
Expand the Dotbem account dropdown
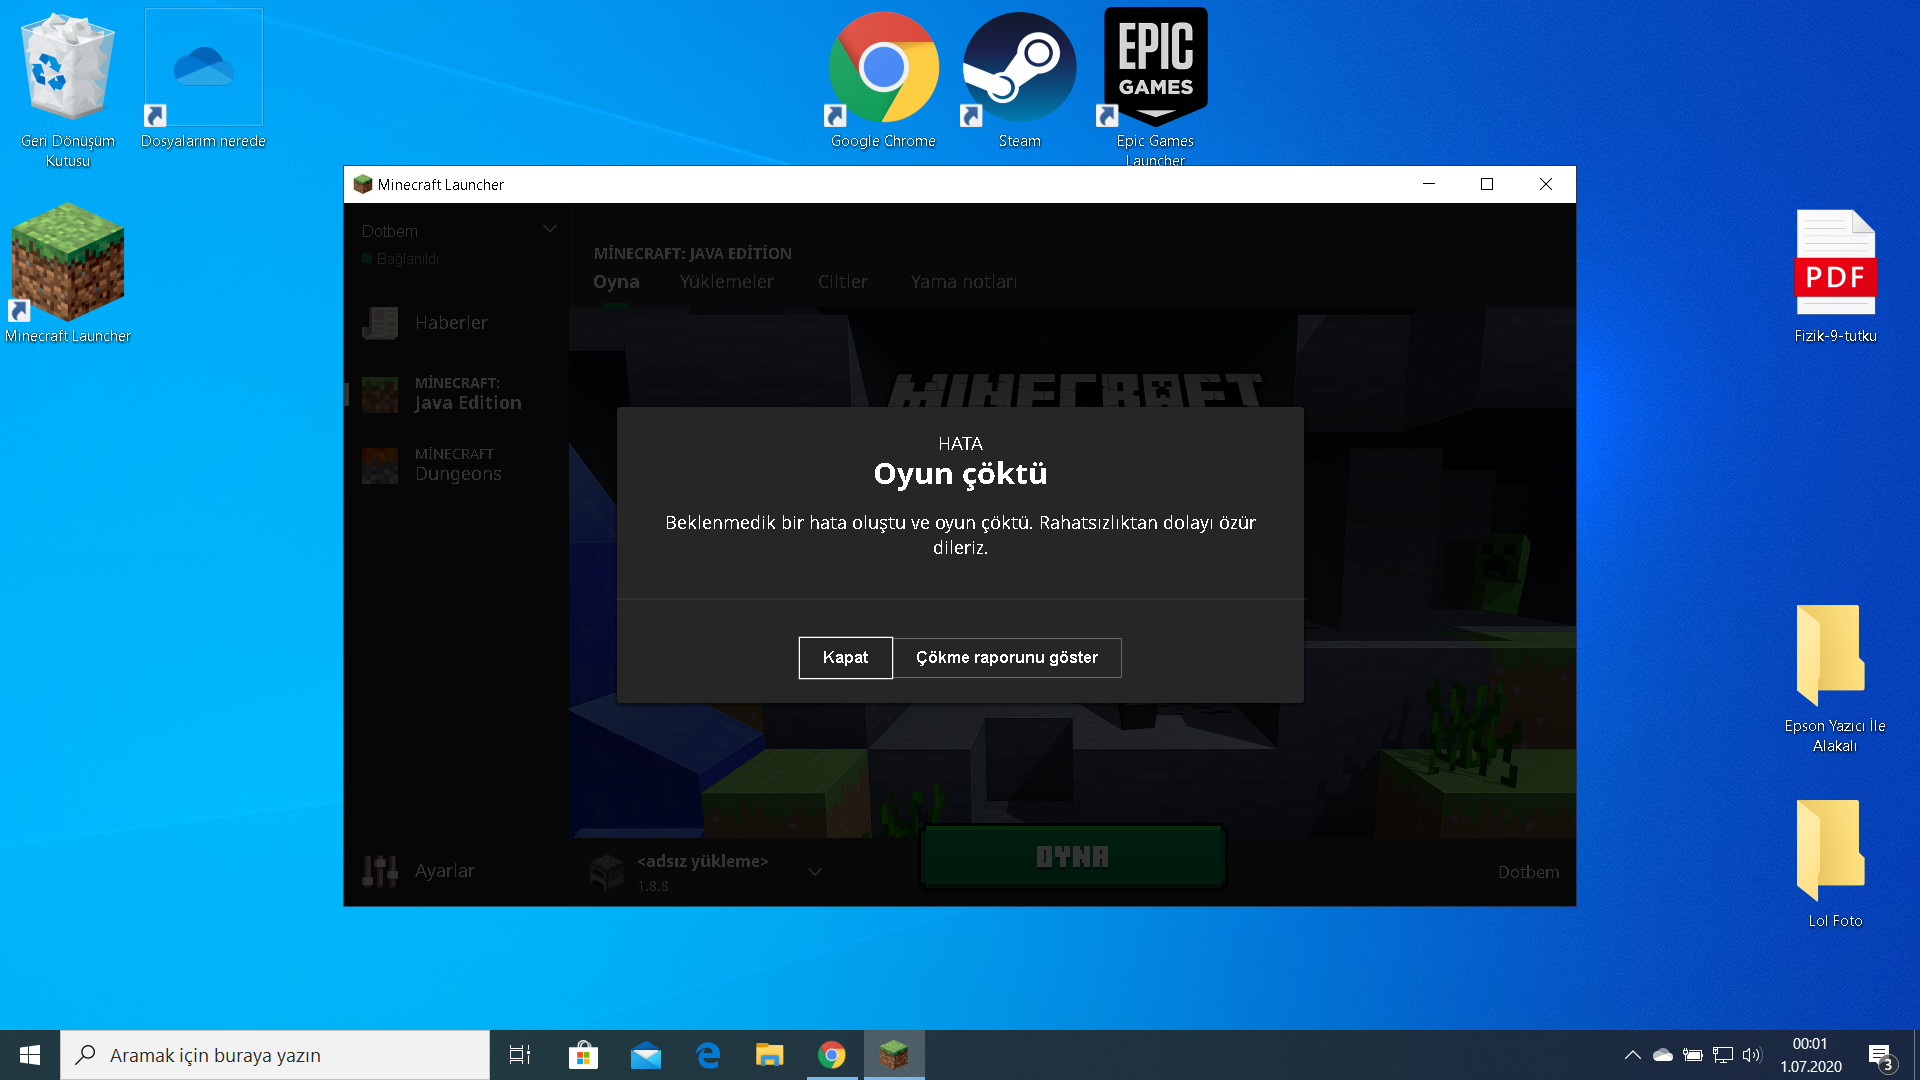coord(550,229)
